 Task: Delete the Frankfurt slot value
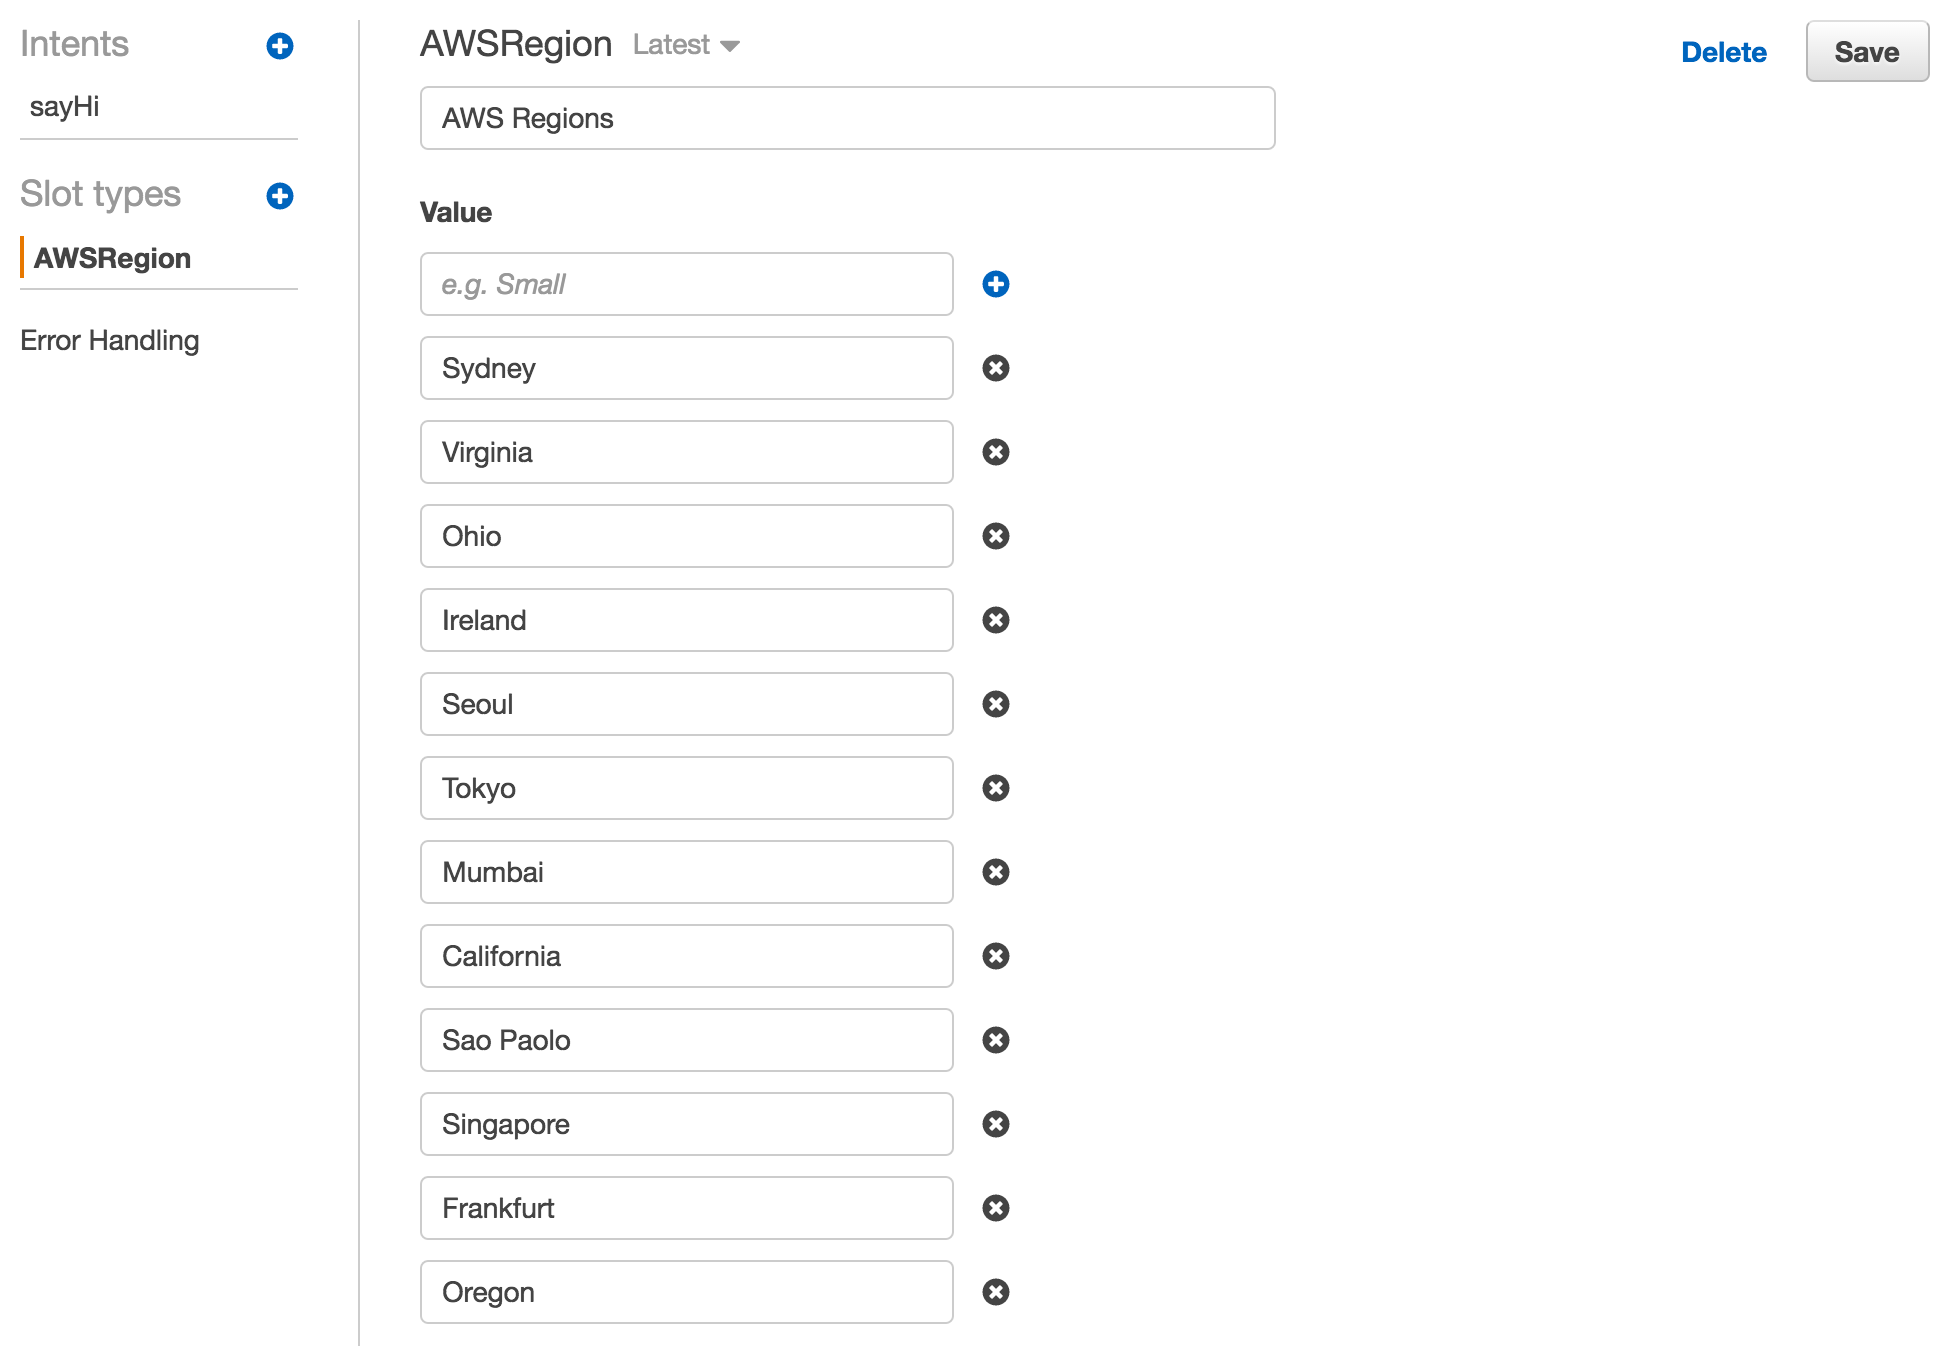(996, 1208)
